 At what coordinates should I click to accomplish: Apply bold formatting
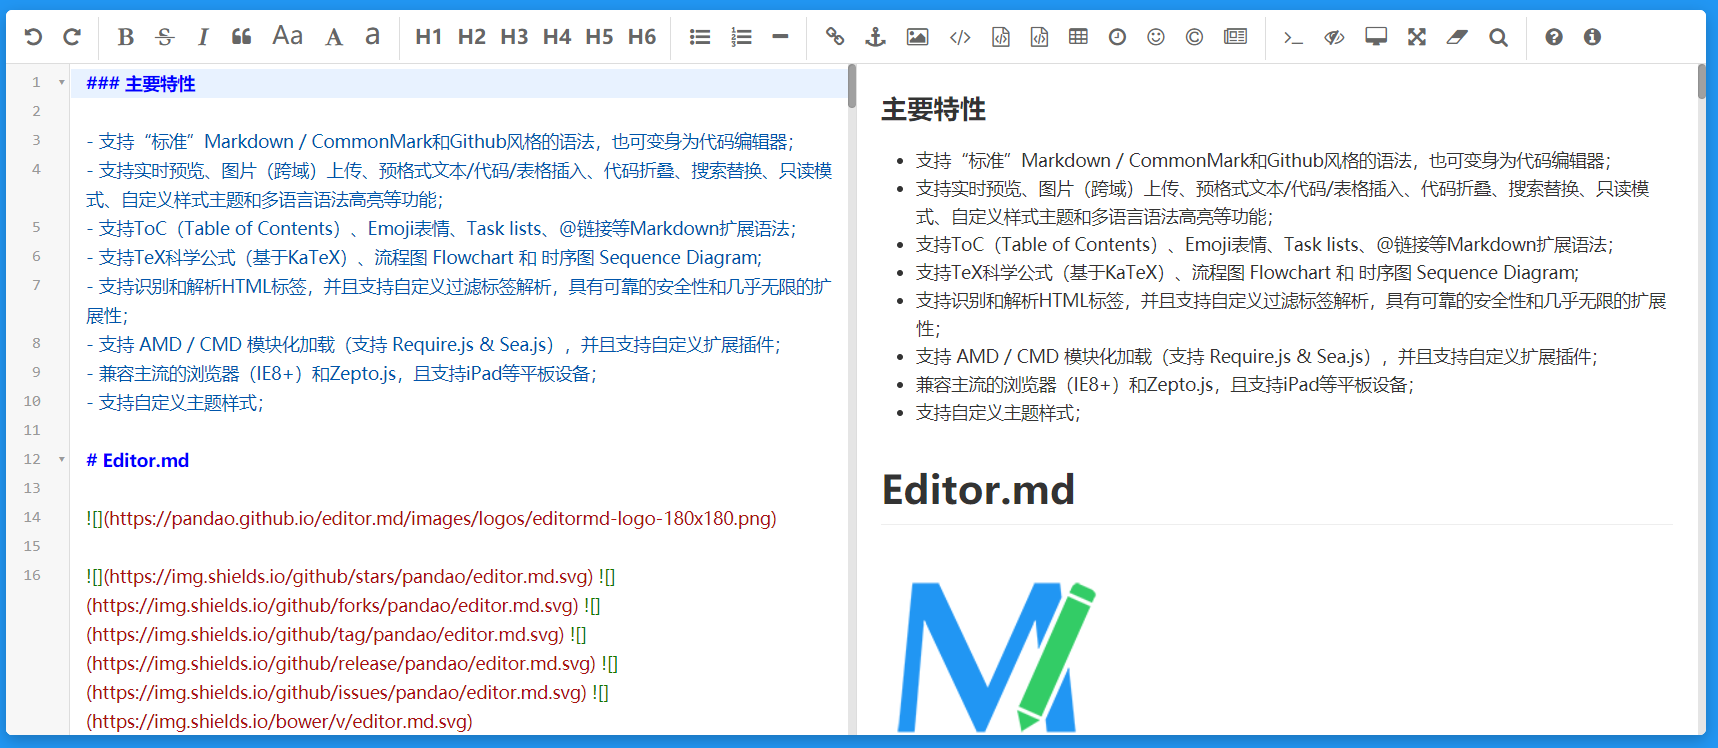click(125, 37)
